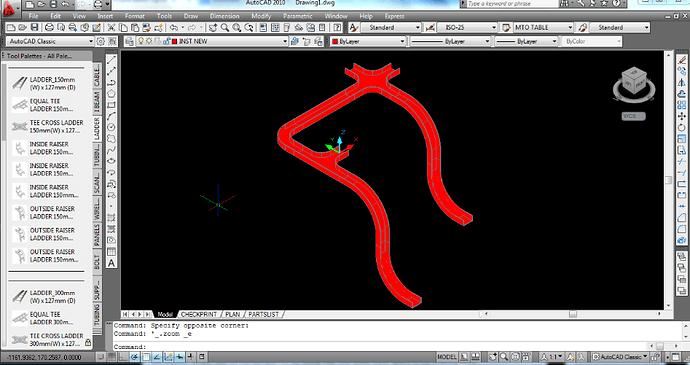Switch to the CHECKPRINT layout tab
Screen dimensions: 690x365
click(199, 314)
